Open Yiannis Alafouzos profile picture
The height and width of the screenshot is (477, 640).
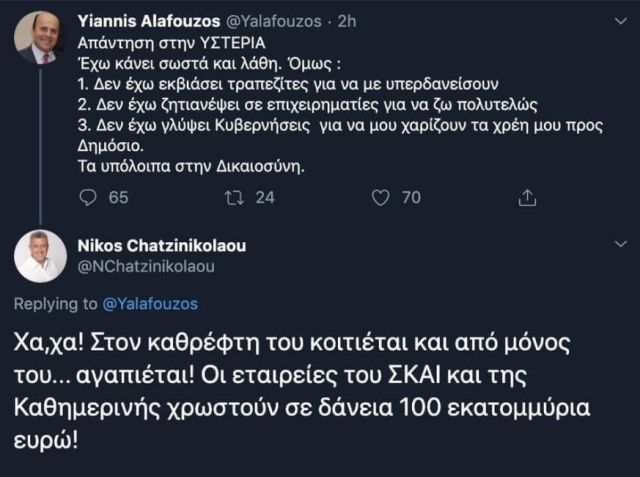[40, 39]
